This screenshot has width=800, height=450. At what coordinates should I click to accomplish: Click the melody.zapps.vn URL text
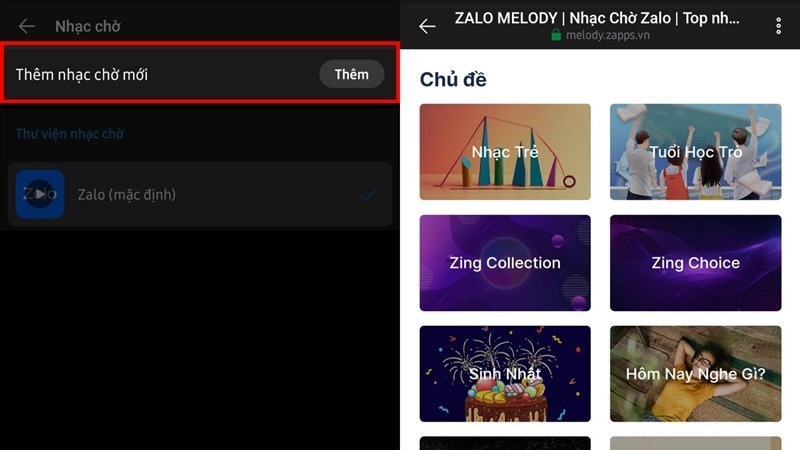608,35
